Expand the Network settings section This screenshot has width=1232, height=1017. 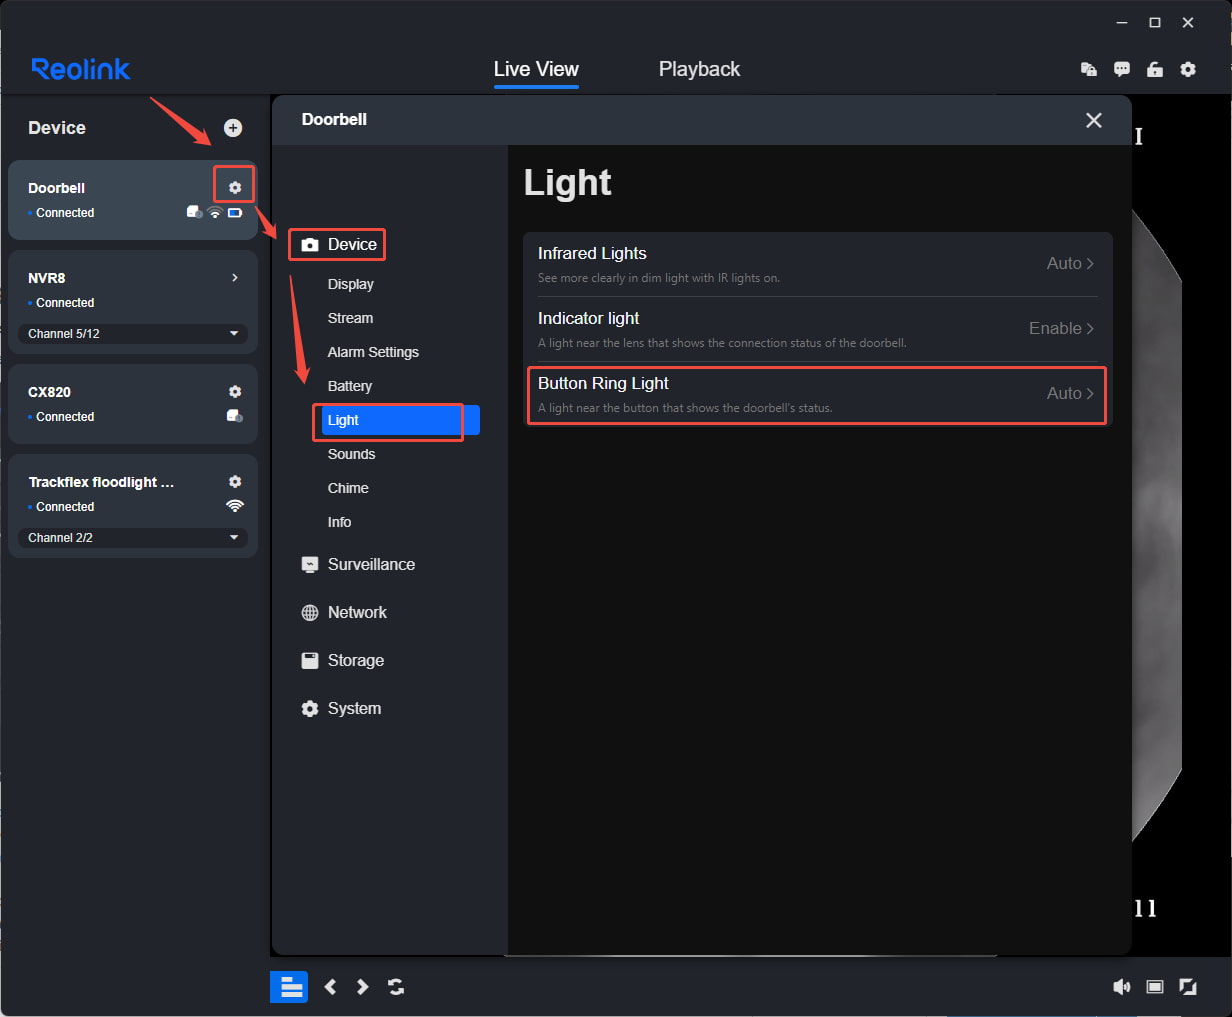point(344,612)
